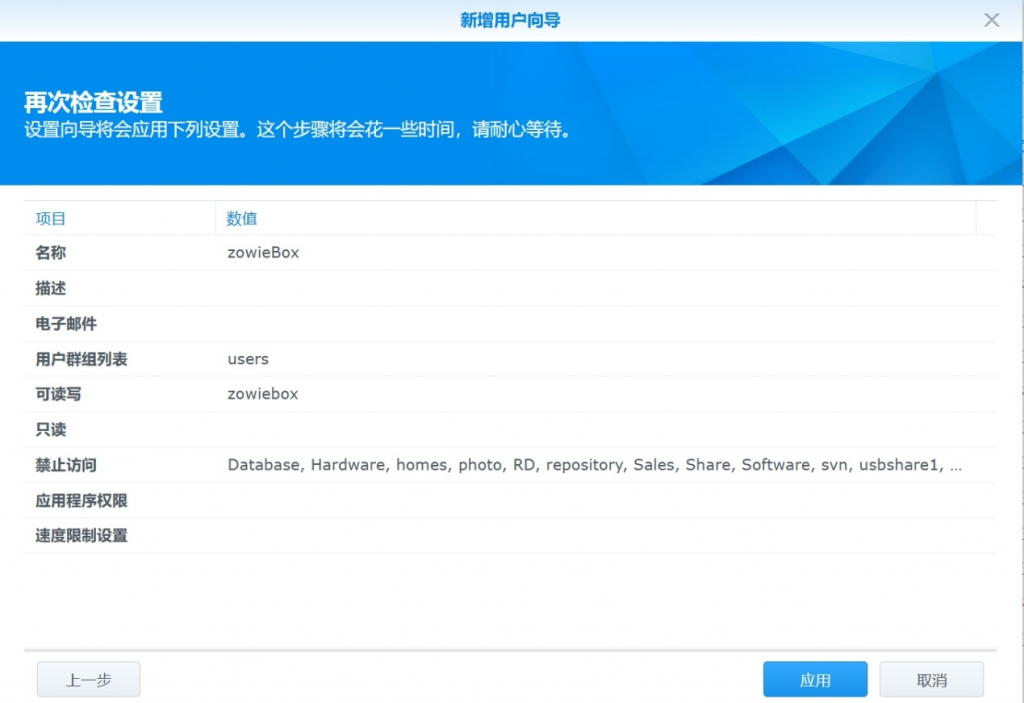This screenshot has height=703, width=1024.
Task: Click the 项目 column header
Action: click(x=120, y=218)
